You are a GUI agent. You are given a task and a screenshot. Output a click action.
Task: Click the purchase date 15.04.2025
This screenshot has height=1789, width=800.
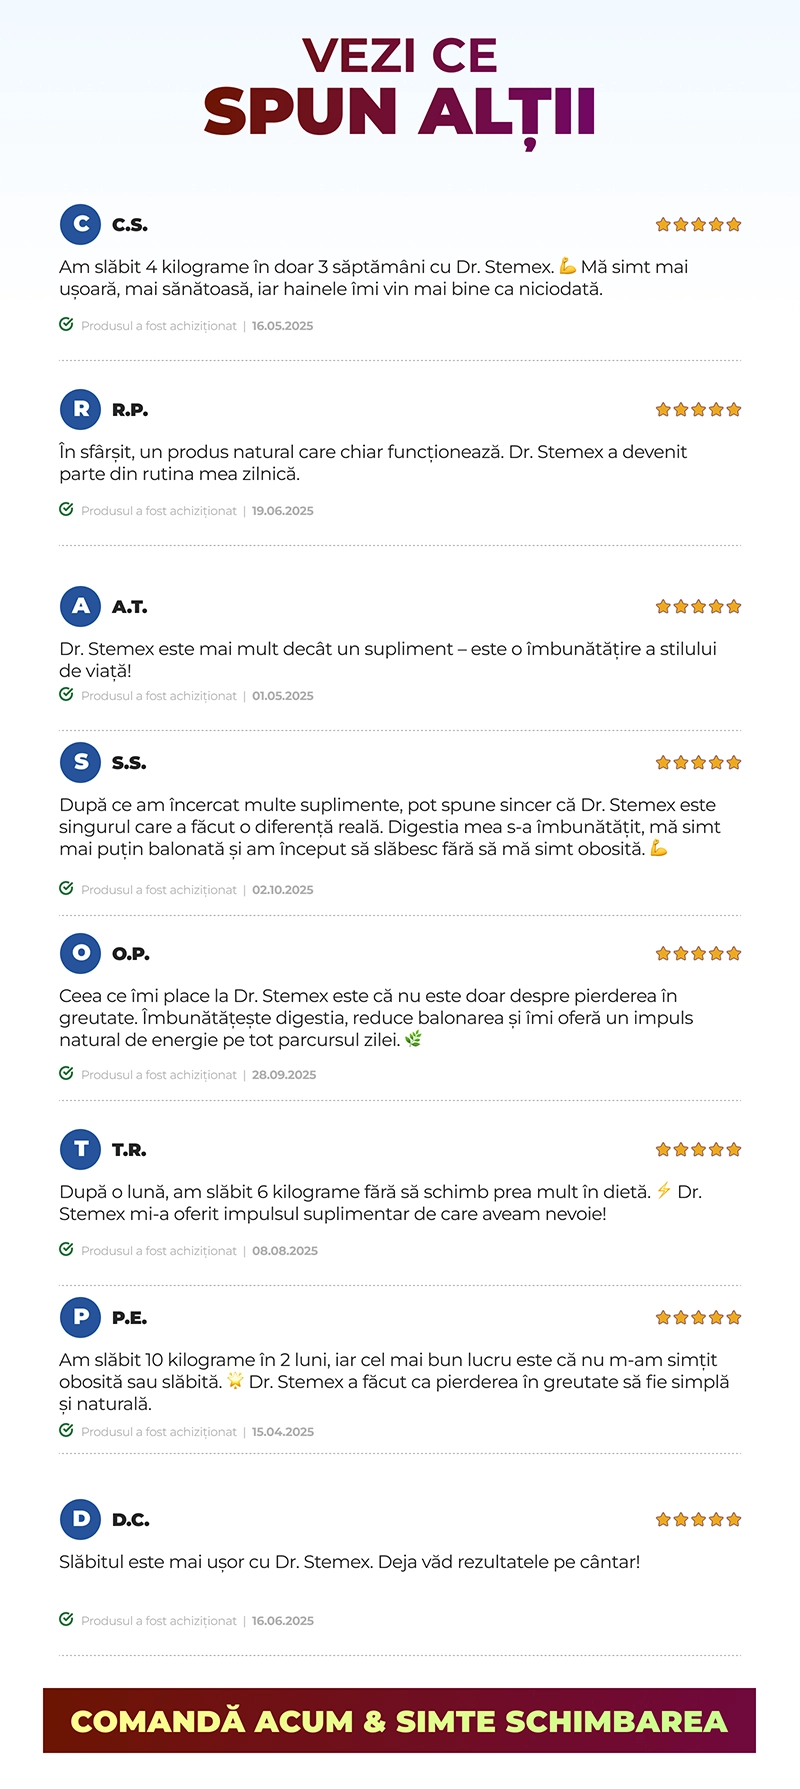tap(282, 1432)
